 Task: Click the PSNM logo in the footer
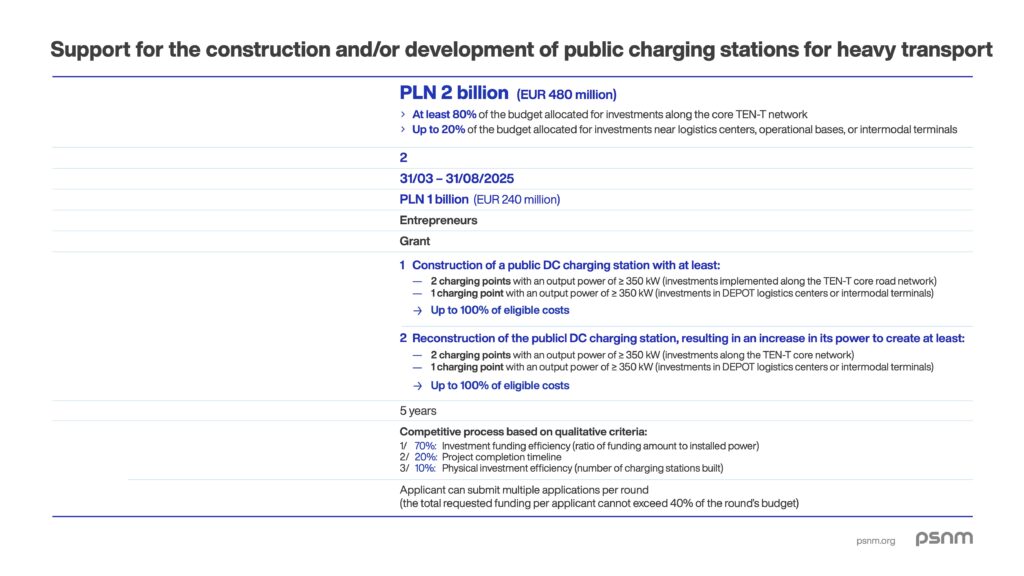click(944, 539)
